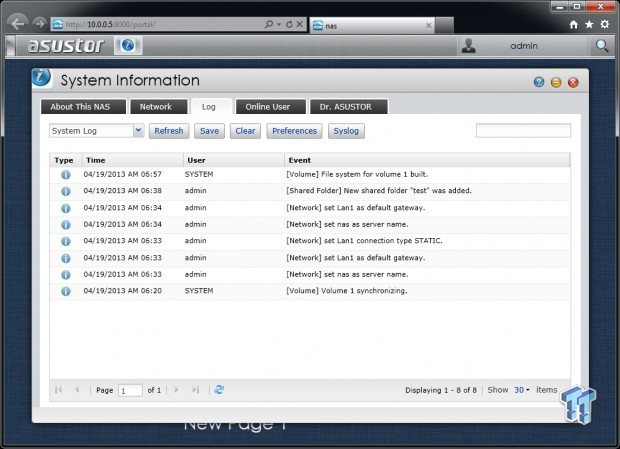The image size is (620, 449).
Task: Click the browser forward arrow button
Action: [39, 24]
